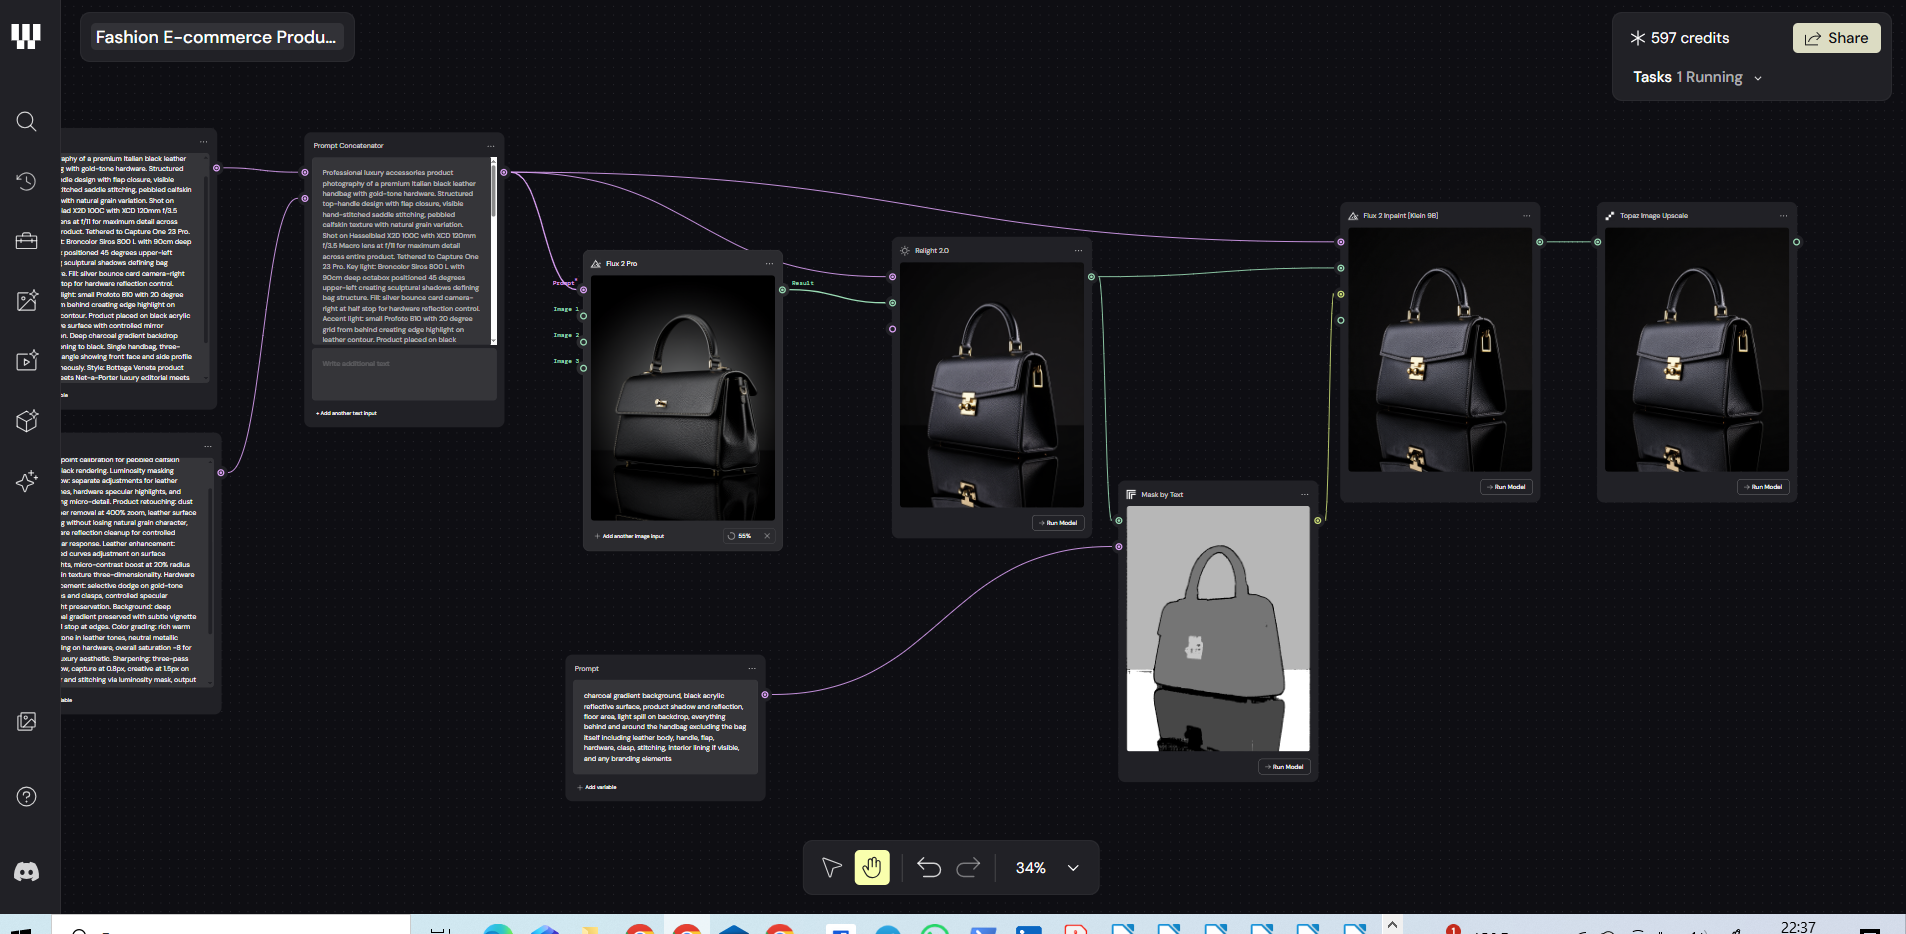Open the toolbox panel in sidebar
The image size is (1906, 934).
[26, 240]
